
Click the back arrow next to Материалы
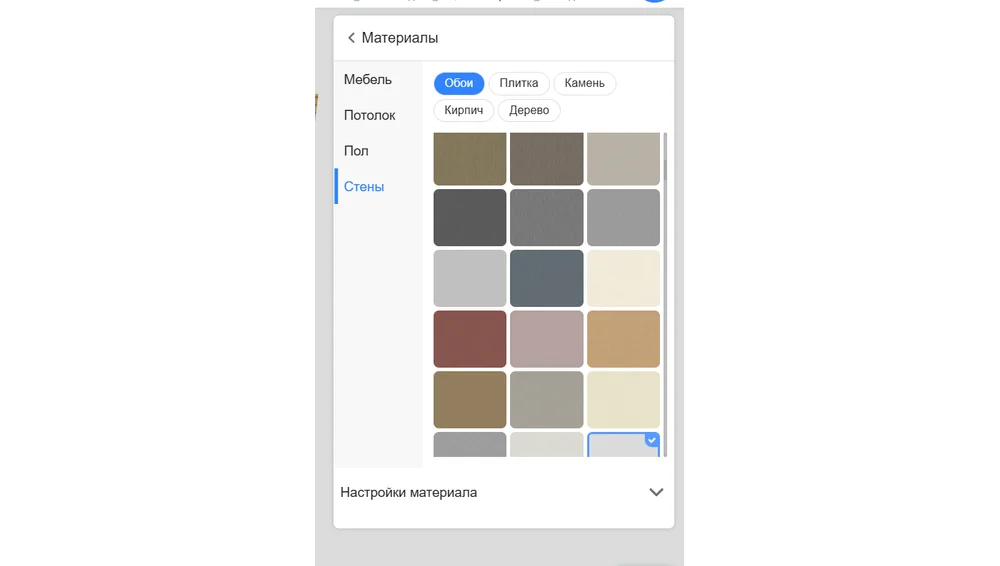(x=351, y=38)
